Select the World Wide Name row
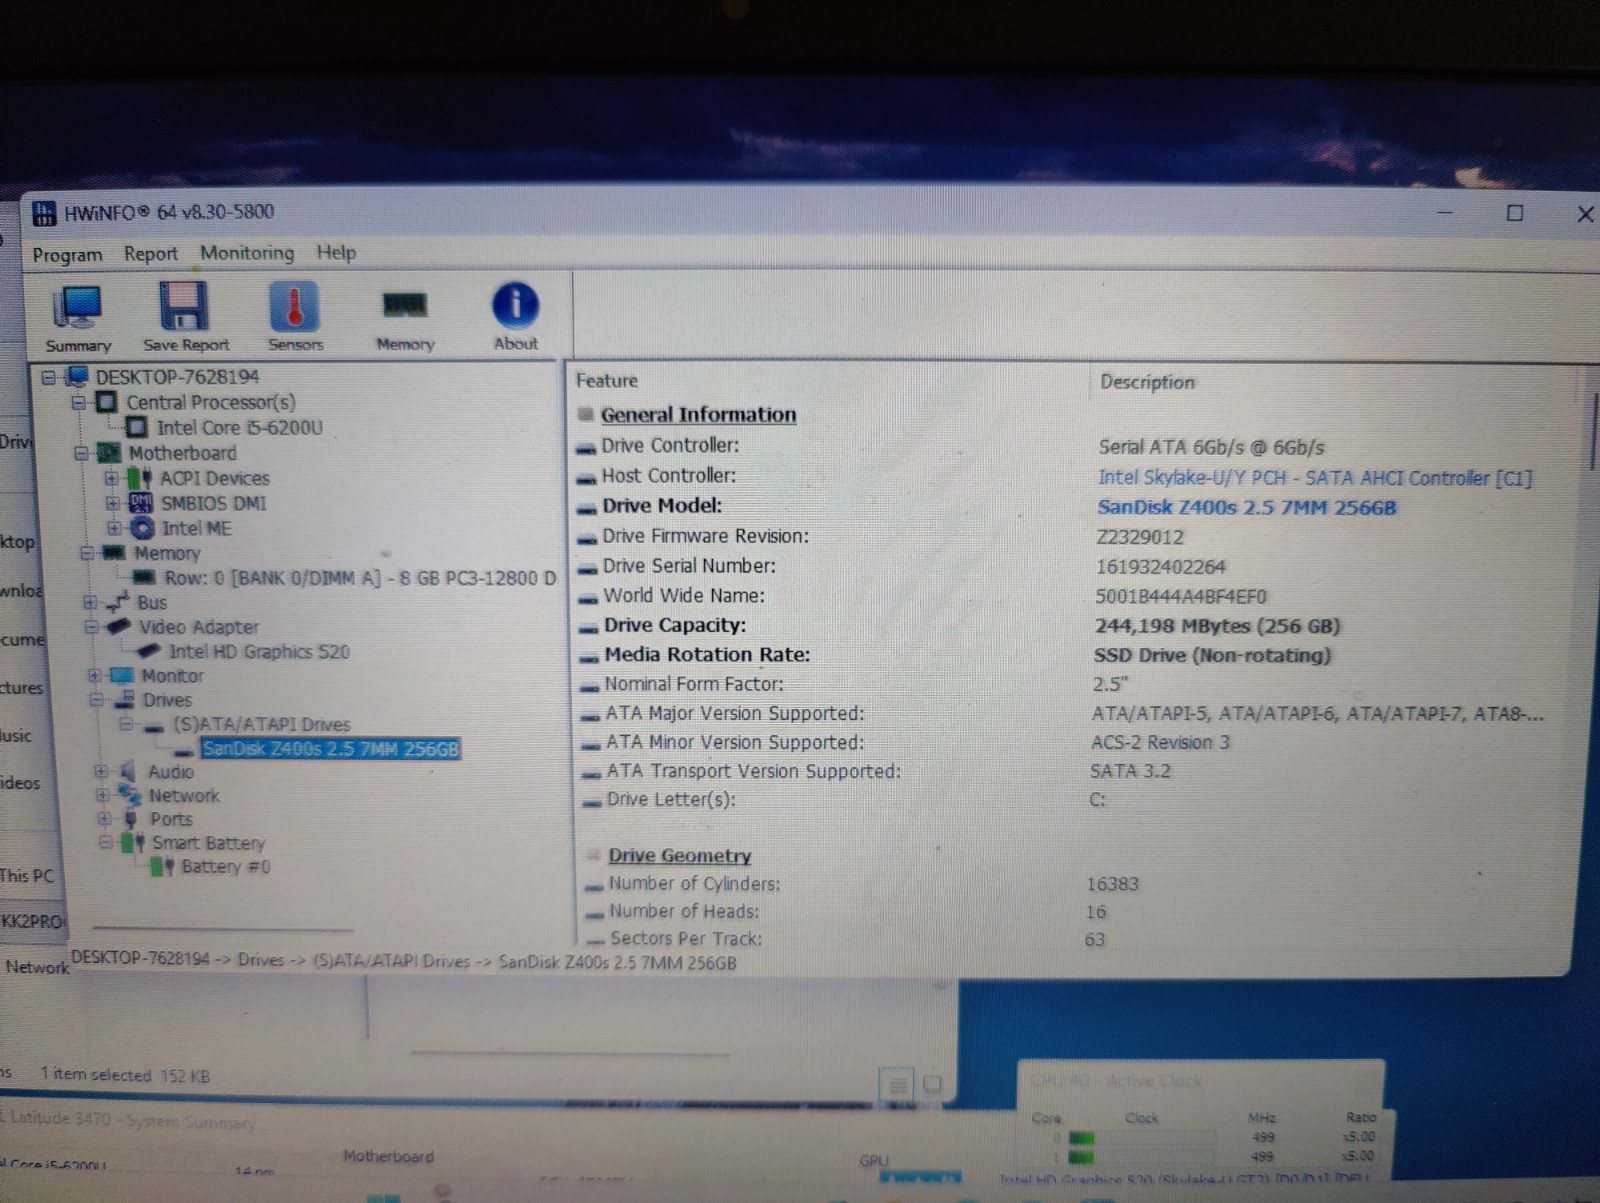Screen dimensions: 1600x1203 click(x=1060, y=596)
